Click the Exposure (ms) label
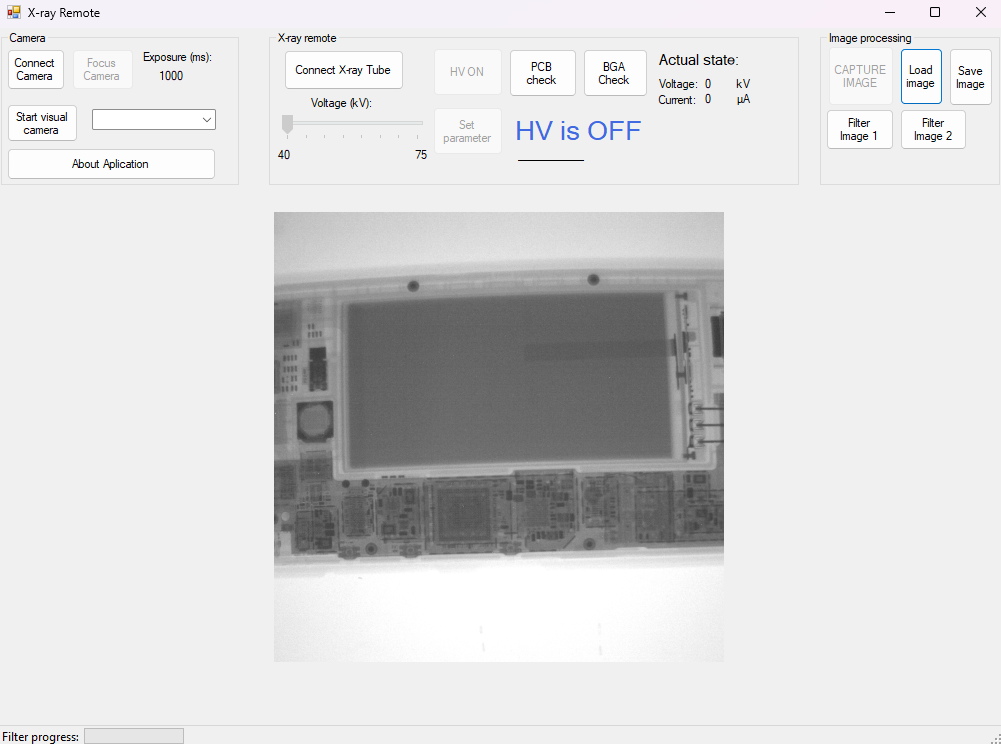1001x744 pixels. (x=177, y=57)
